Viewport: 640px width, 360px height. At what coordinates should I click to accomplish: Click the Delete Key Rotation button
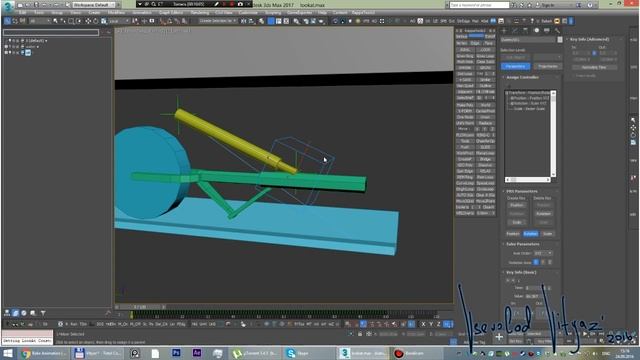[x=543, y=213]
